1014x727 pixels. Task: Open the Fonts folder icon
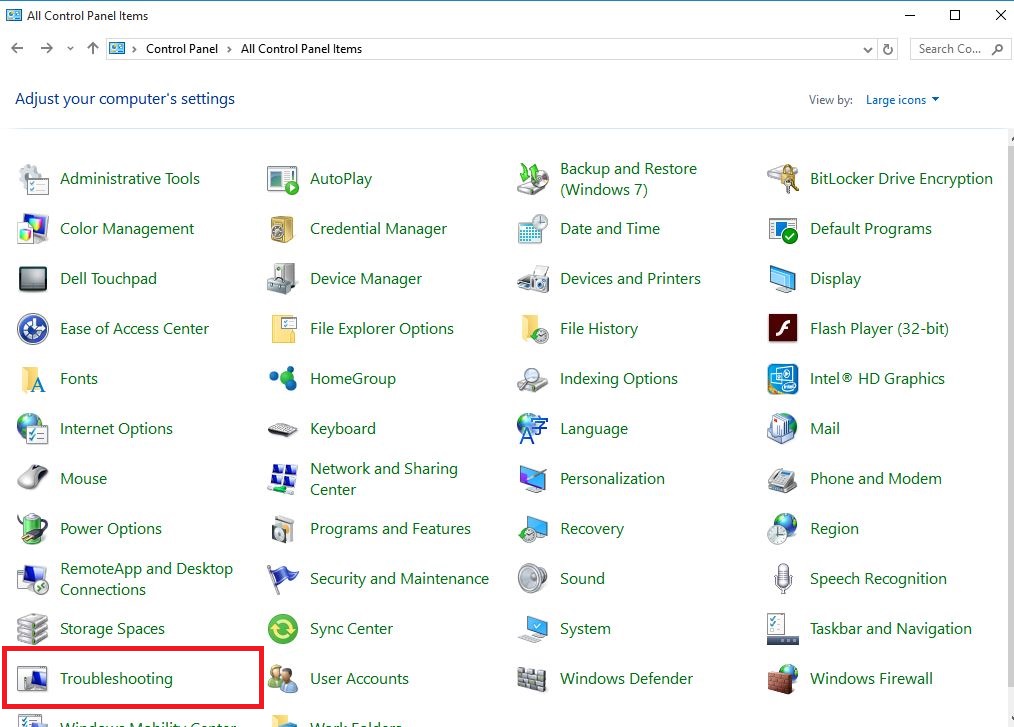pos(33,379)
